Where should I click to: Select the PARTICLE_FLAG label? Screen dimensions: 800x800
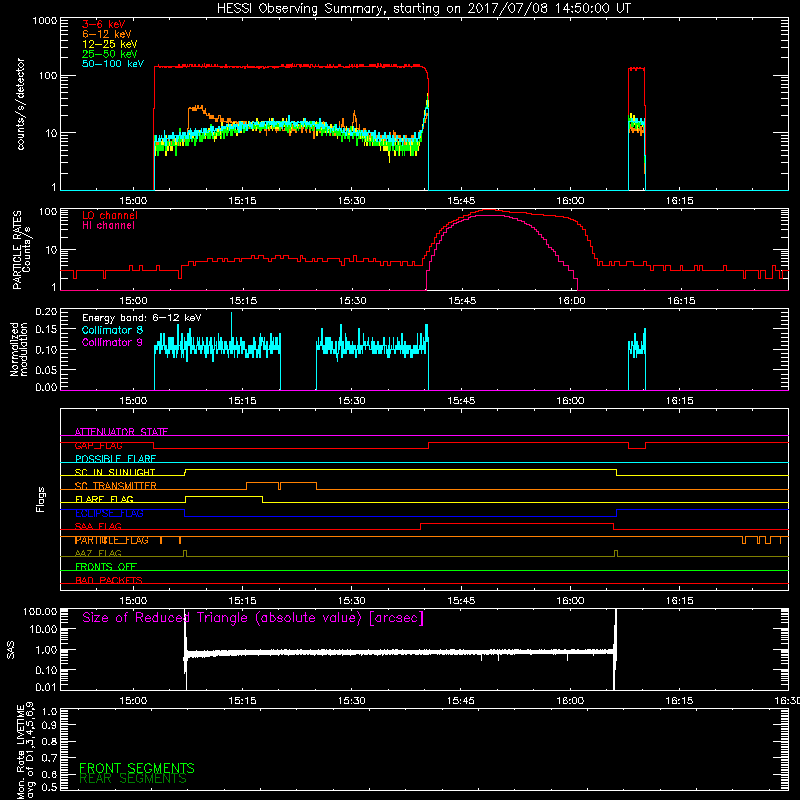pyautogui.click(x=112, y=540)
